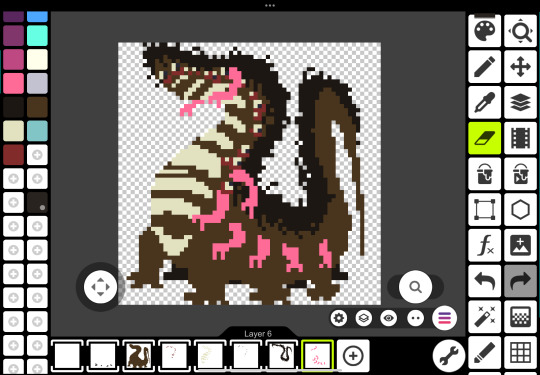Pick the Eyedropper tool
This screenshot has width=540, height=375.
[x=484, y=102]
